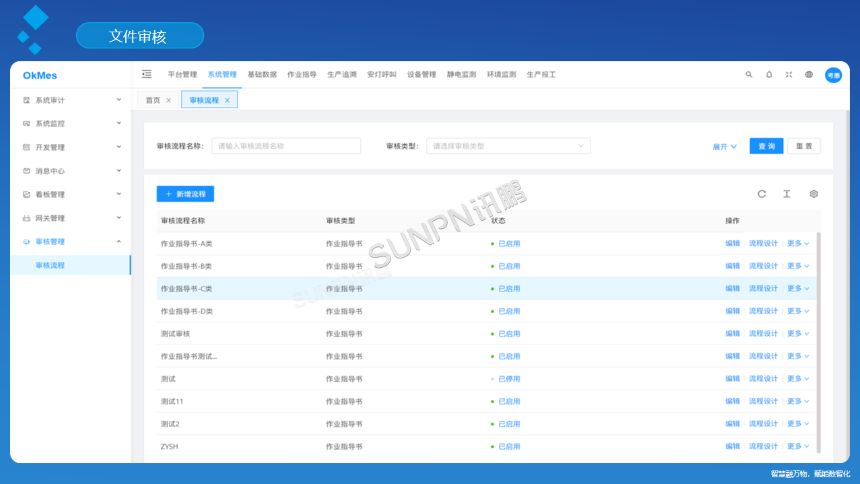Click the 审核流程名称 column header
Viewport: 860px width, 484px height.
tap(183, 221)
